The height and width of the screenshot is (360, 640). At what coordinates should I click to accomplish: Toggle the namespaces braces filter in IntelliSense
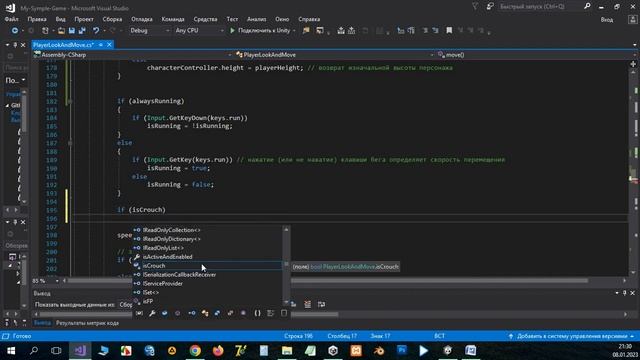pyautogui.click(x=257, y=313)
